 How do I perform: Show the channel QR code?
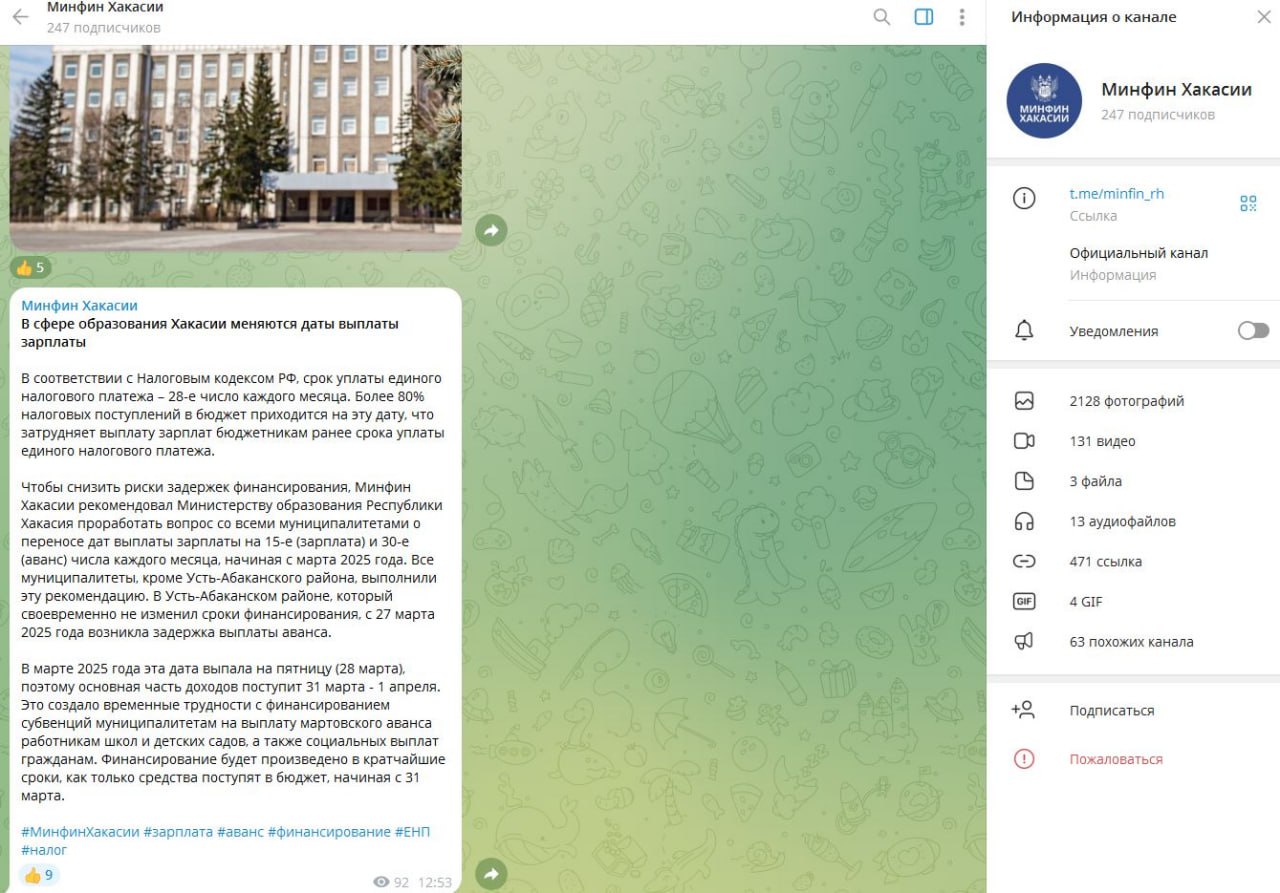[1248, 204]
